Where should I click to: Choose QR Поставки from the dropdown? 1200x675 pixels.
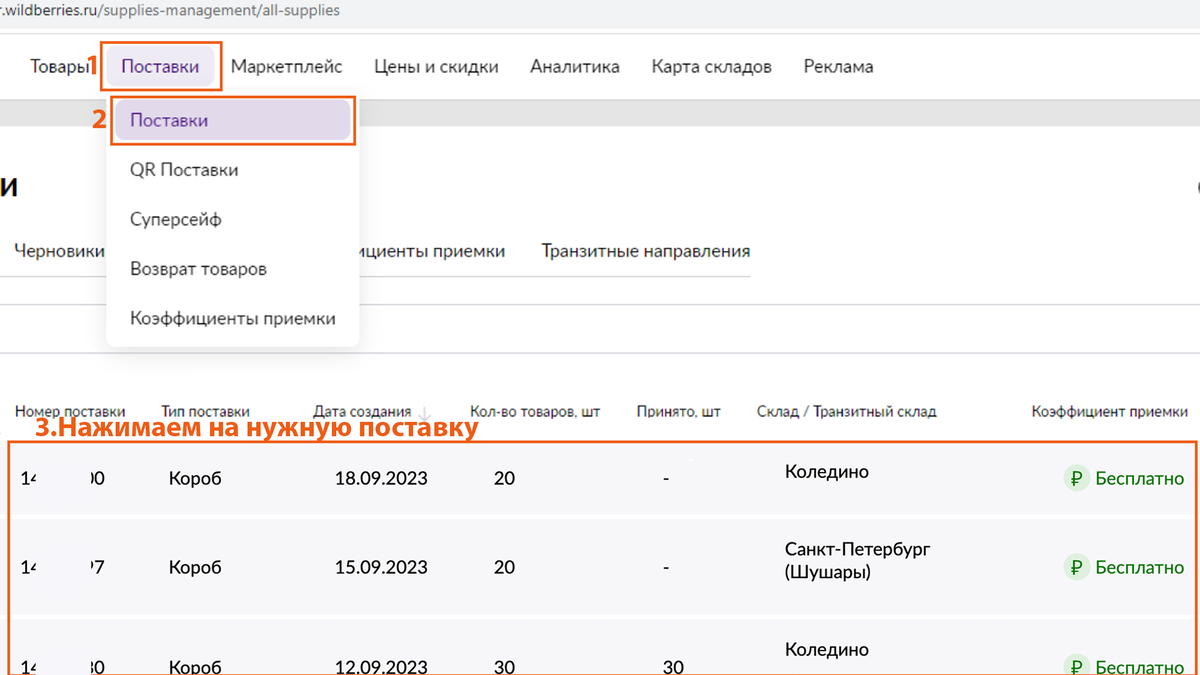(x=183, y=169)
